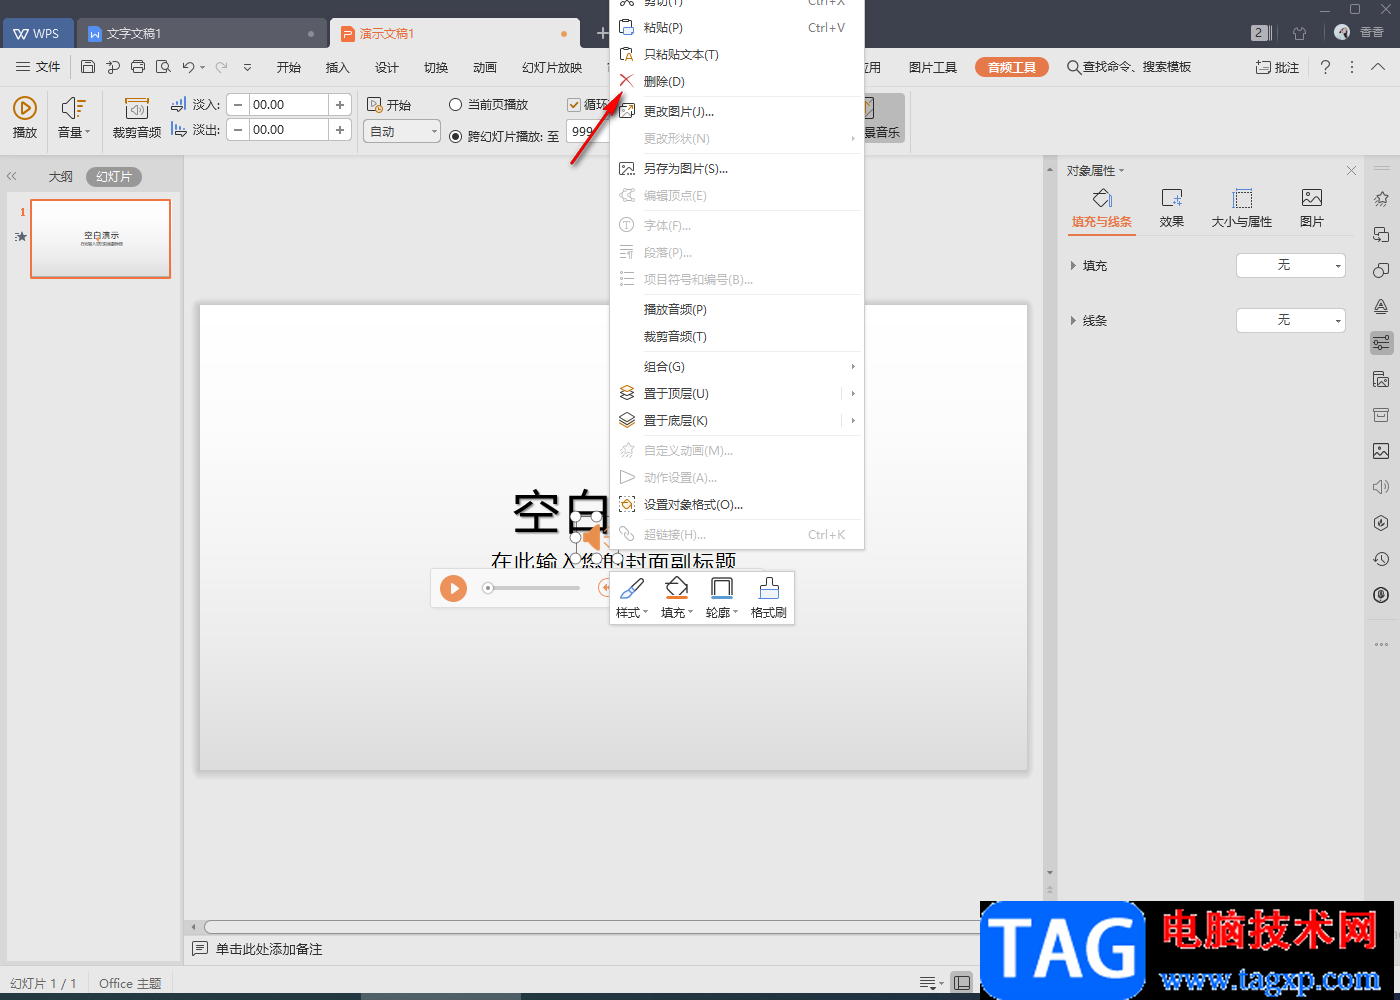Decrease fade-in (淡入) time with minus
The height and width of the screenshot is (1000, 1400).
click(238, 105)
